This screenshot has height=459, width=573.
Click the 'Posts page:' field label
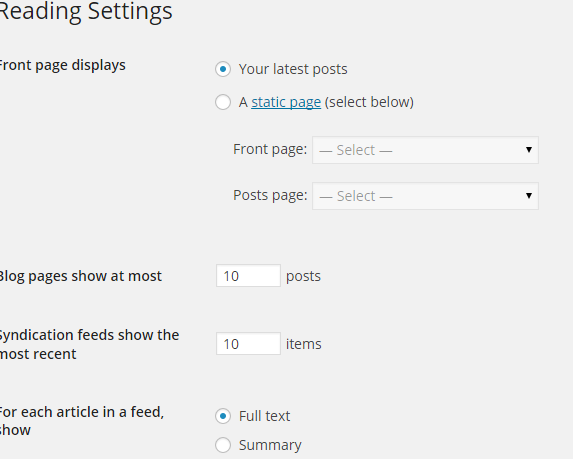click(270, 196)
